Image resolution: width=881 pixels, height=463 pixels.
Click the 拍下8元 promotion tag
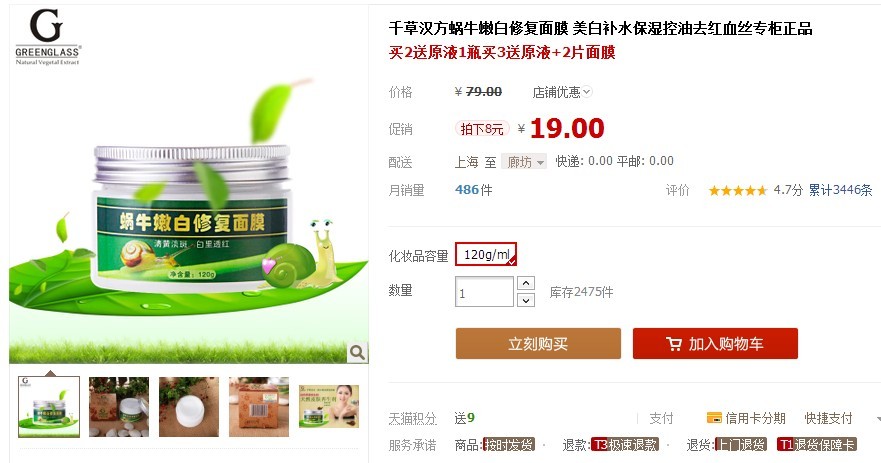(482, 129)
